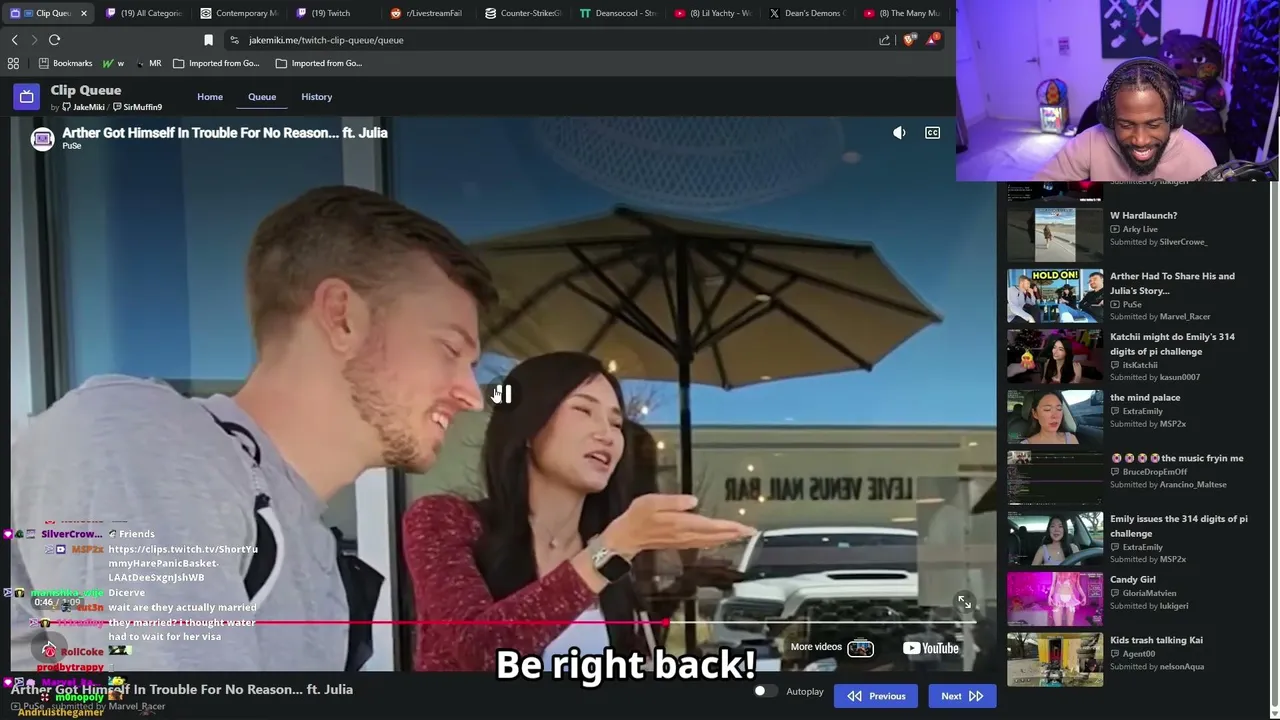
Task: Select the Candy Girl clip thumbnail
Action: (1055, 598)
